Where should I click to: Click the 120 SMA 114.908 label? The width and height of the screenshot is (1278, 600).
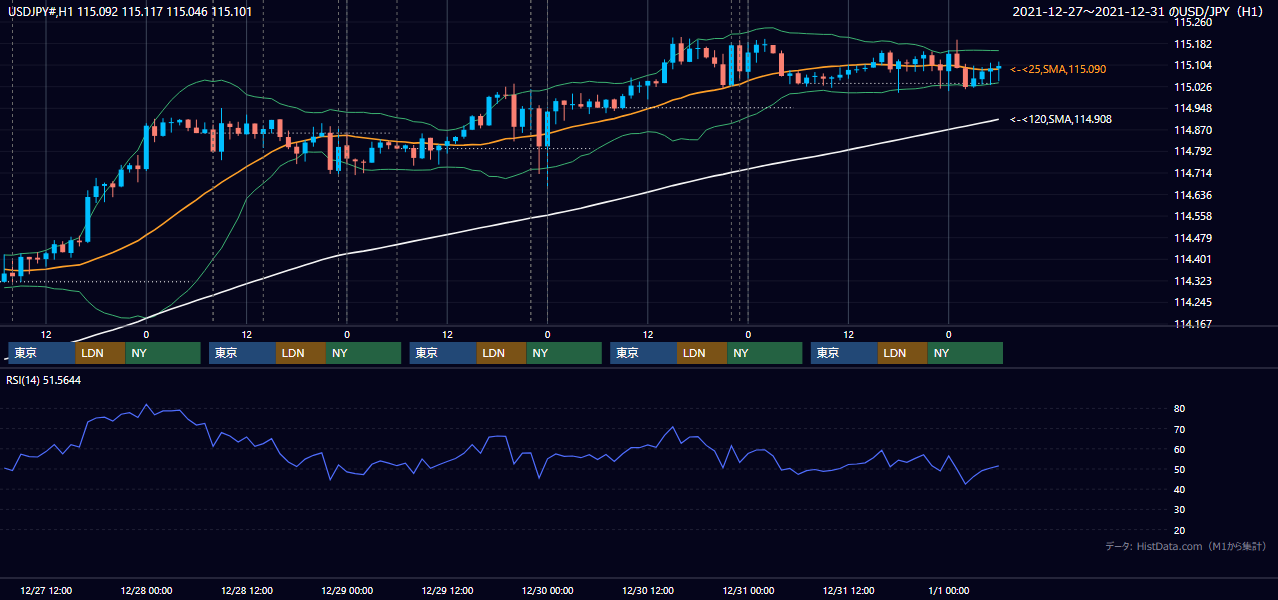point(1061,119)
